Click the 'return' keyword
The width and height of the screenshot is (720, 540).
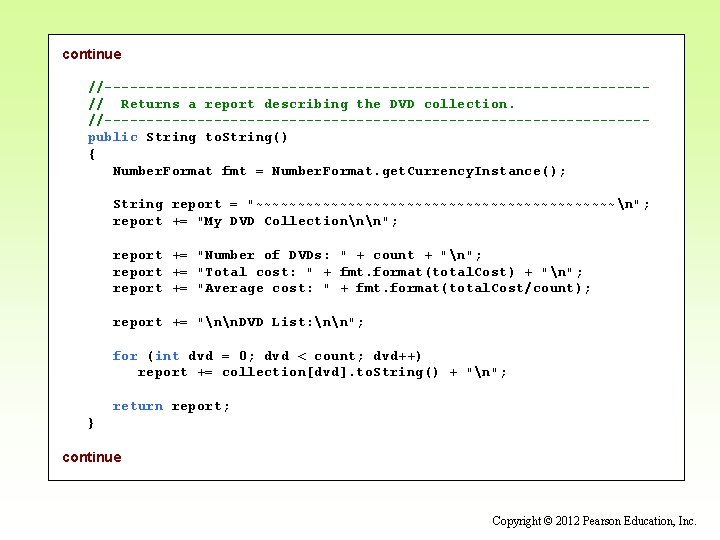point(138,406)
